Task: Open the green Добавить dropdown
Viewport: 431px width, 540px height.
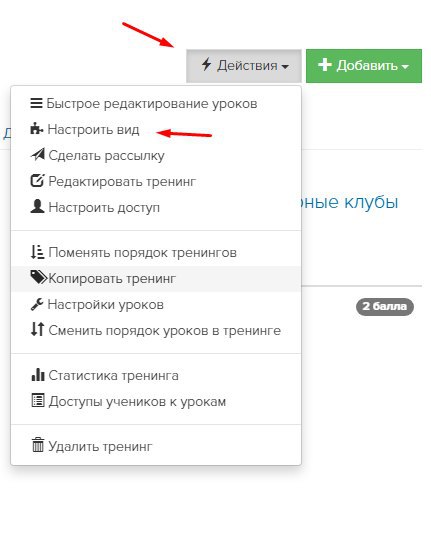Action: tap(364, 65)
